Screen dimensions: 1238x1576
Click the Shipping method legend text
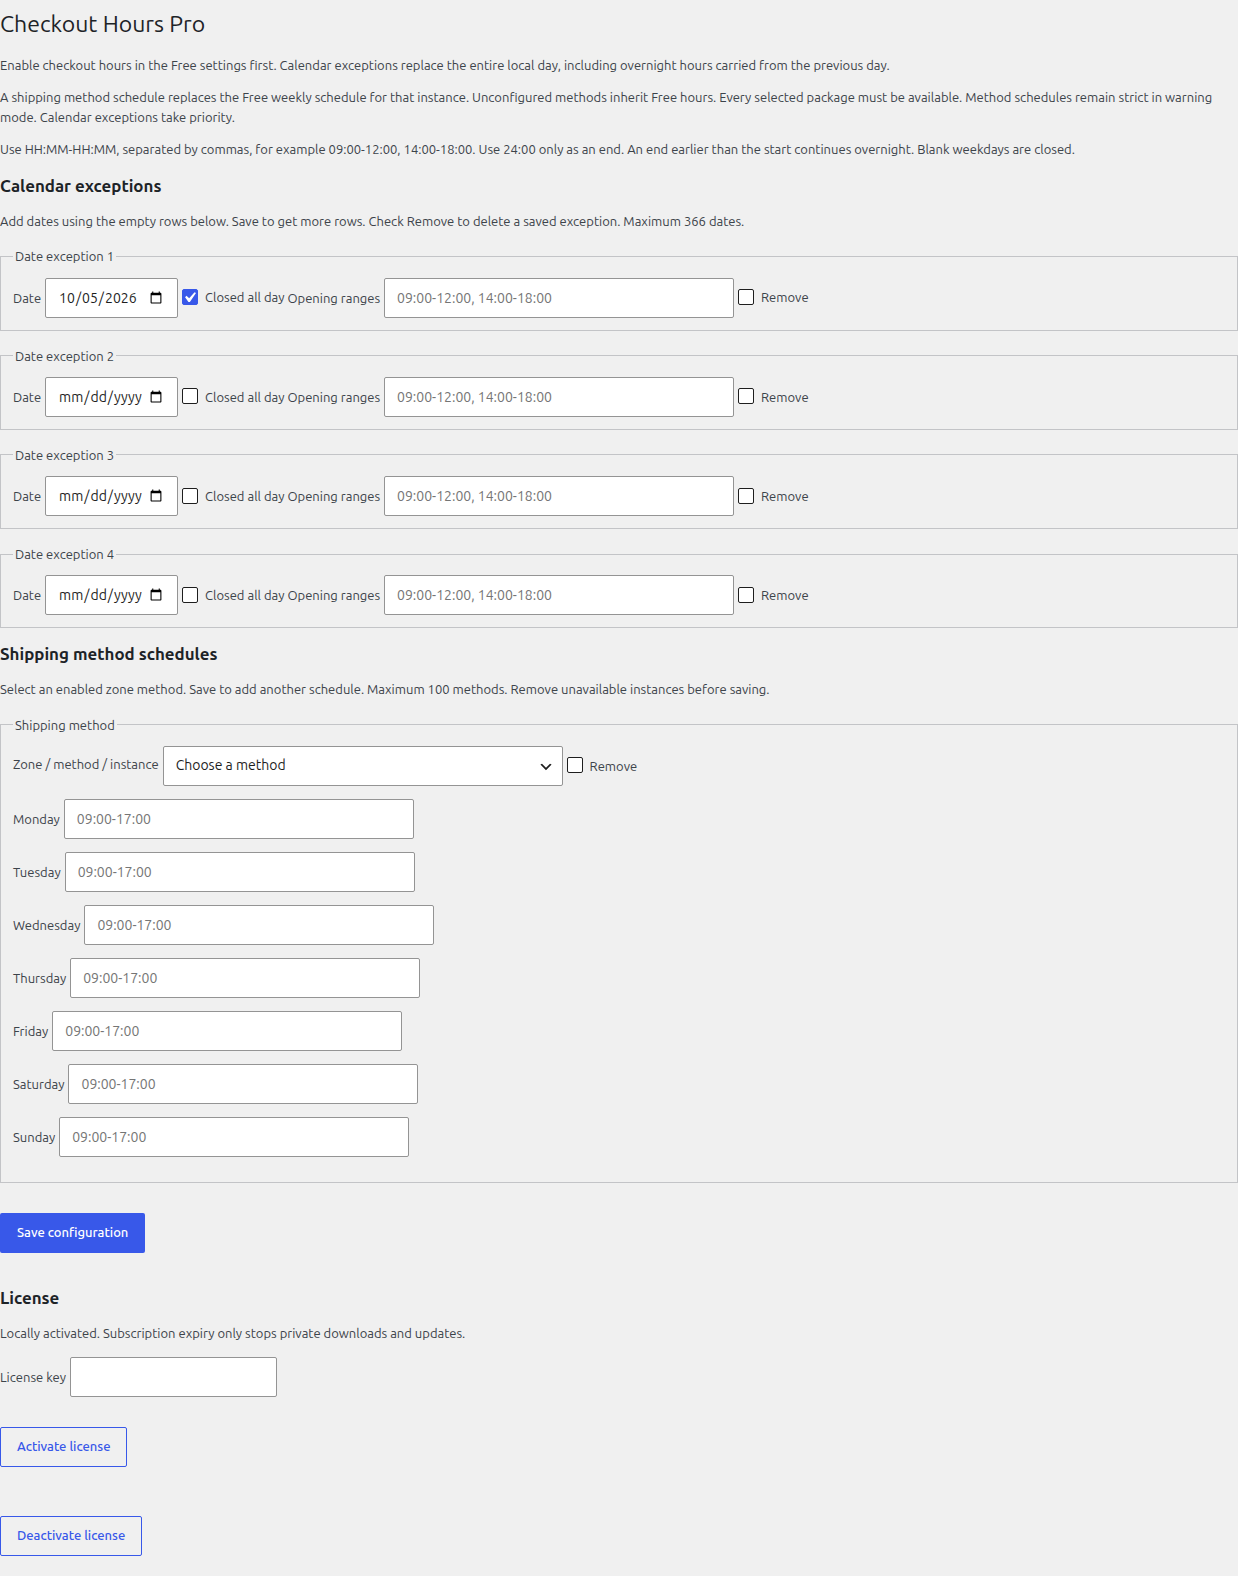coord(65,725)
